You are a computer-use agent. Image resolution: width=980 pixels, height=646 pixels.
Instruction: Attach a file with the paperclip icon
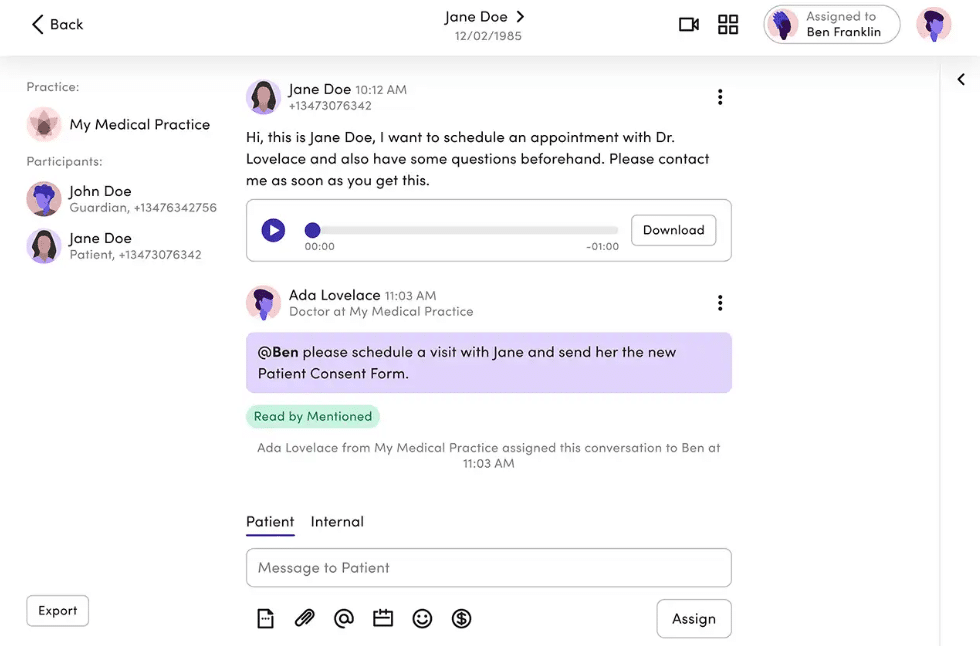(304, 618)
